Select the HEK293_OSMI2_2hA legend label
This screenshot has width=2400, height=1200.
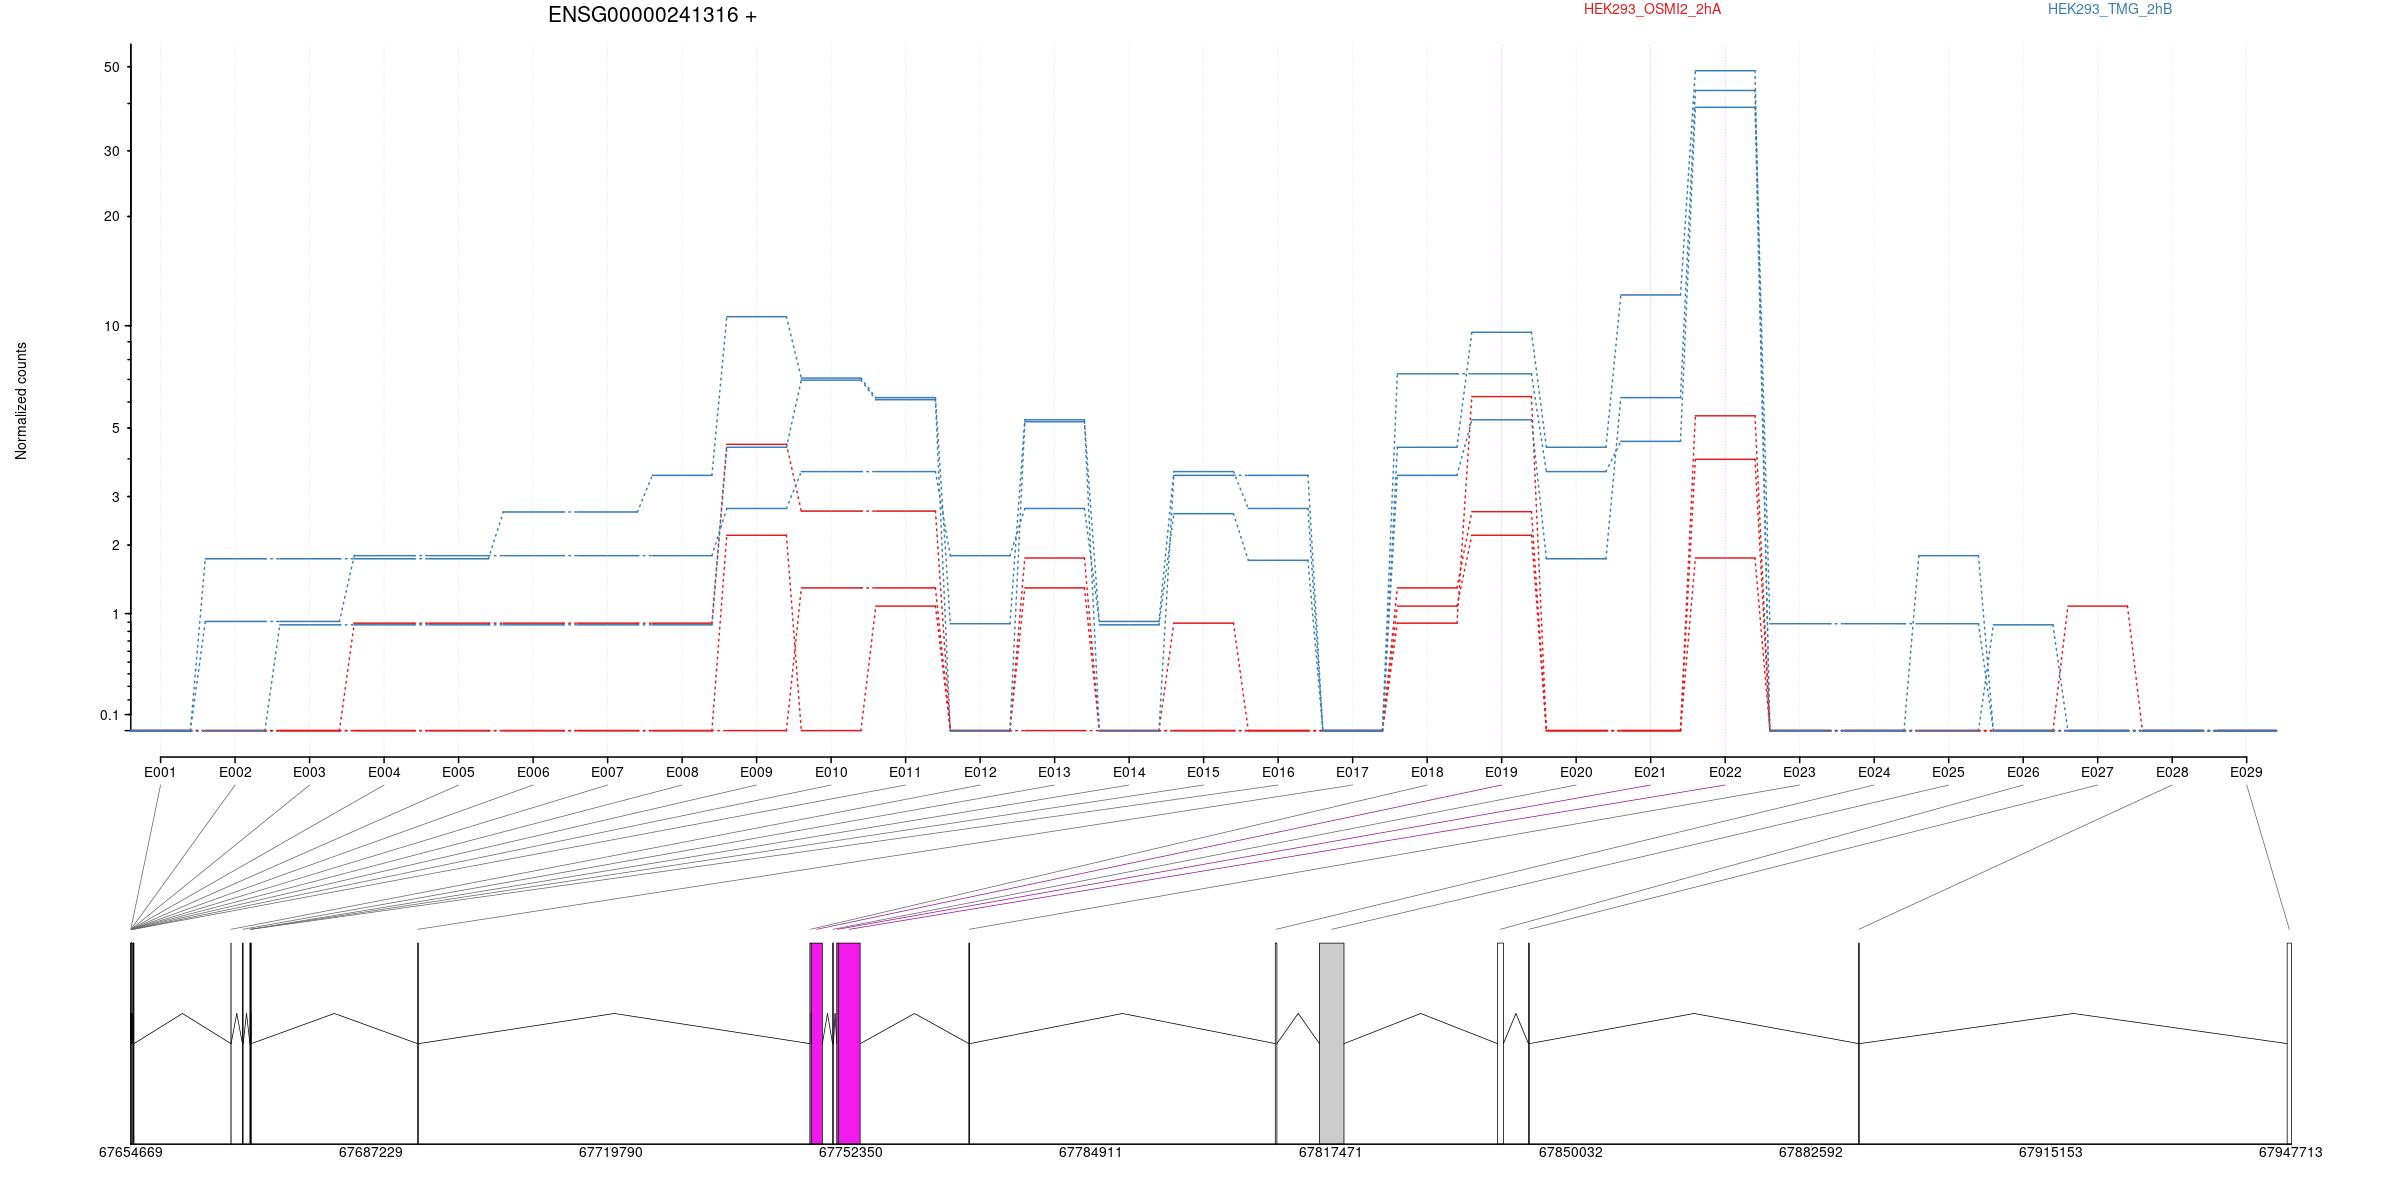point(1652,9)
